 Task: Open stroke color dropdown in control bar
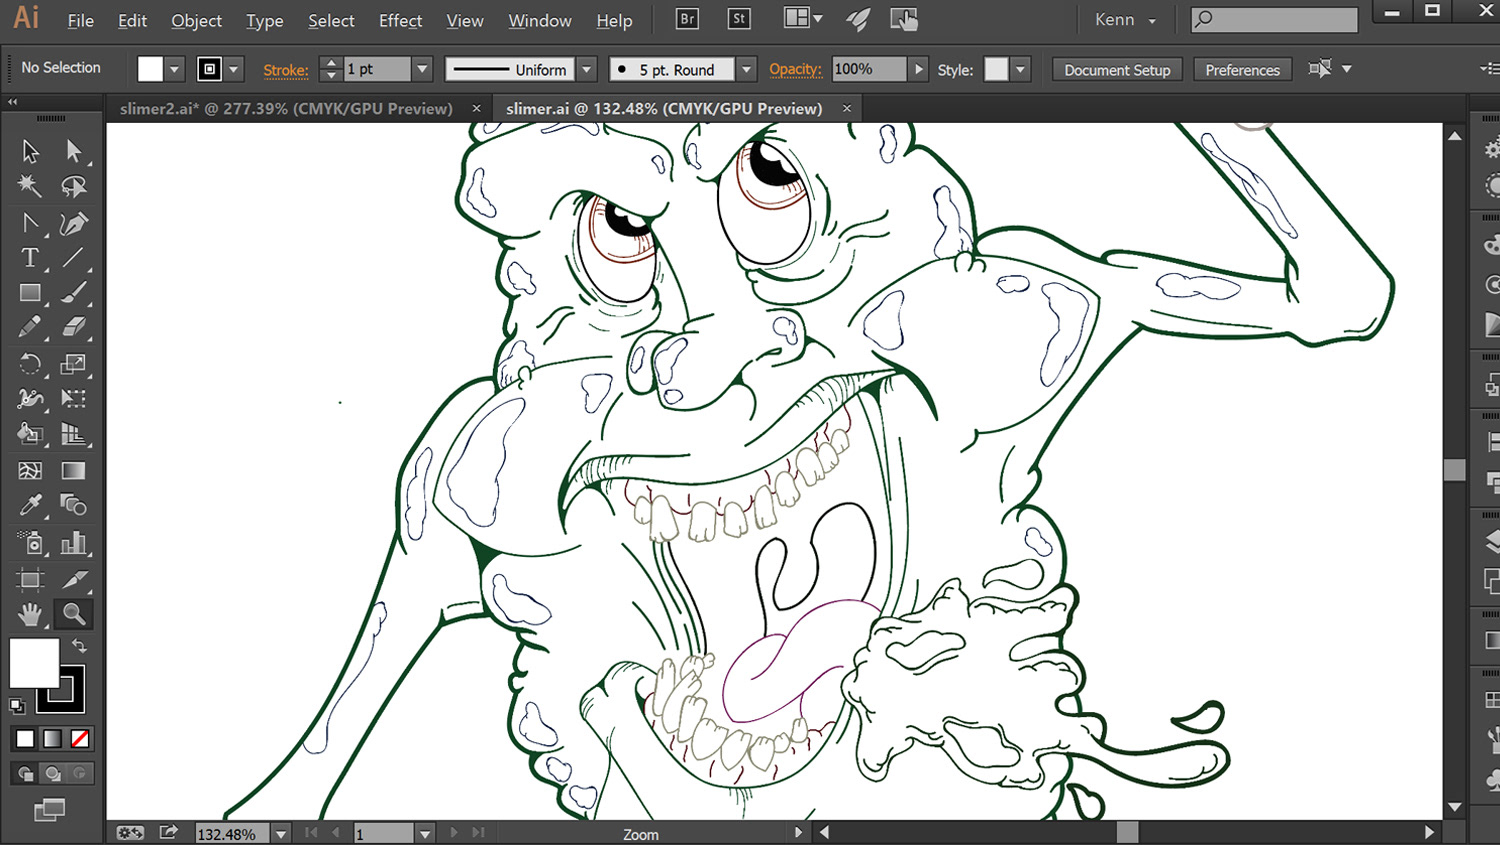coord(234,69)
